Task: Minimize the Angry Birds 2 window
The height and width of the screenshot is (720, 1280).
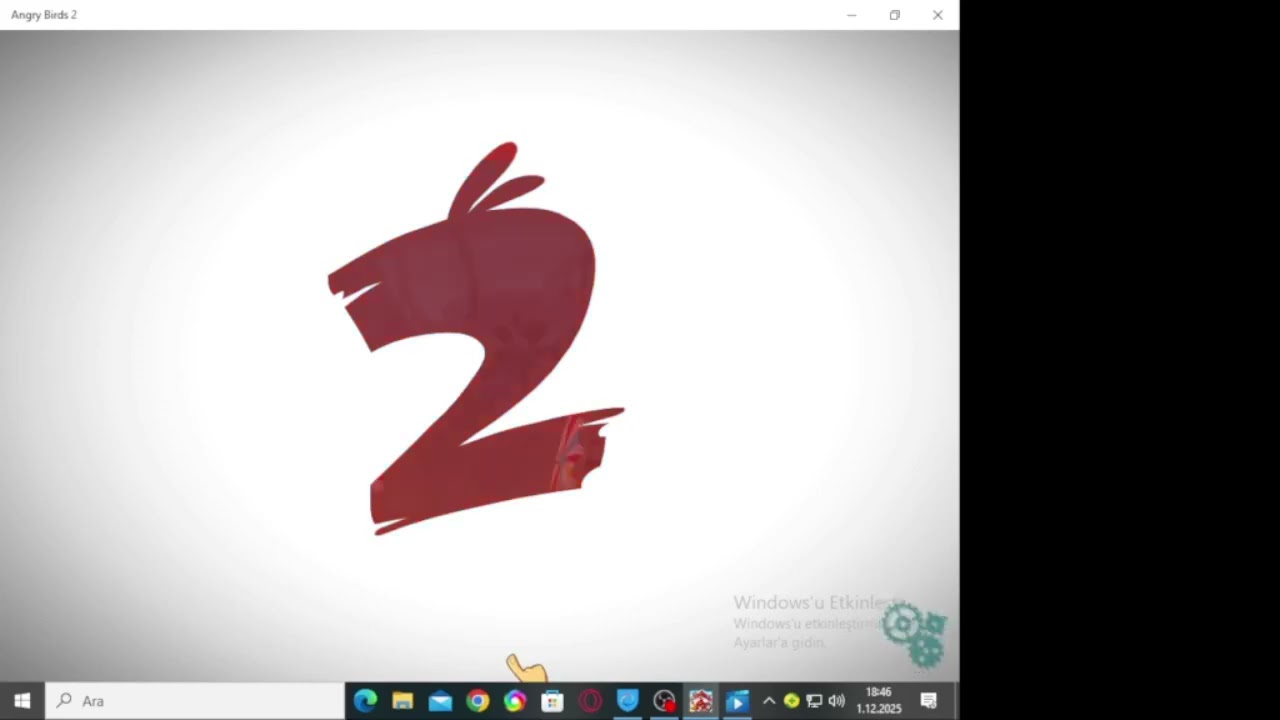Action: point(852,15)
